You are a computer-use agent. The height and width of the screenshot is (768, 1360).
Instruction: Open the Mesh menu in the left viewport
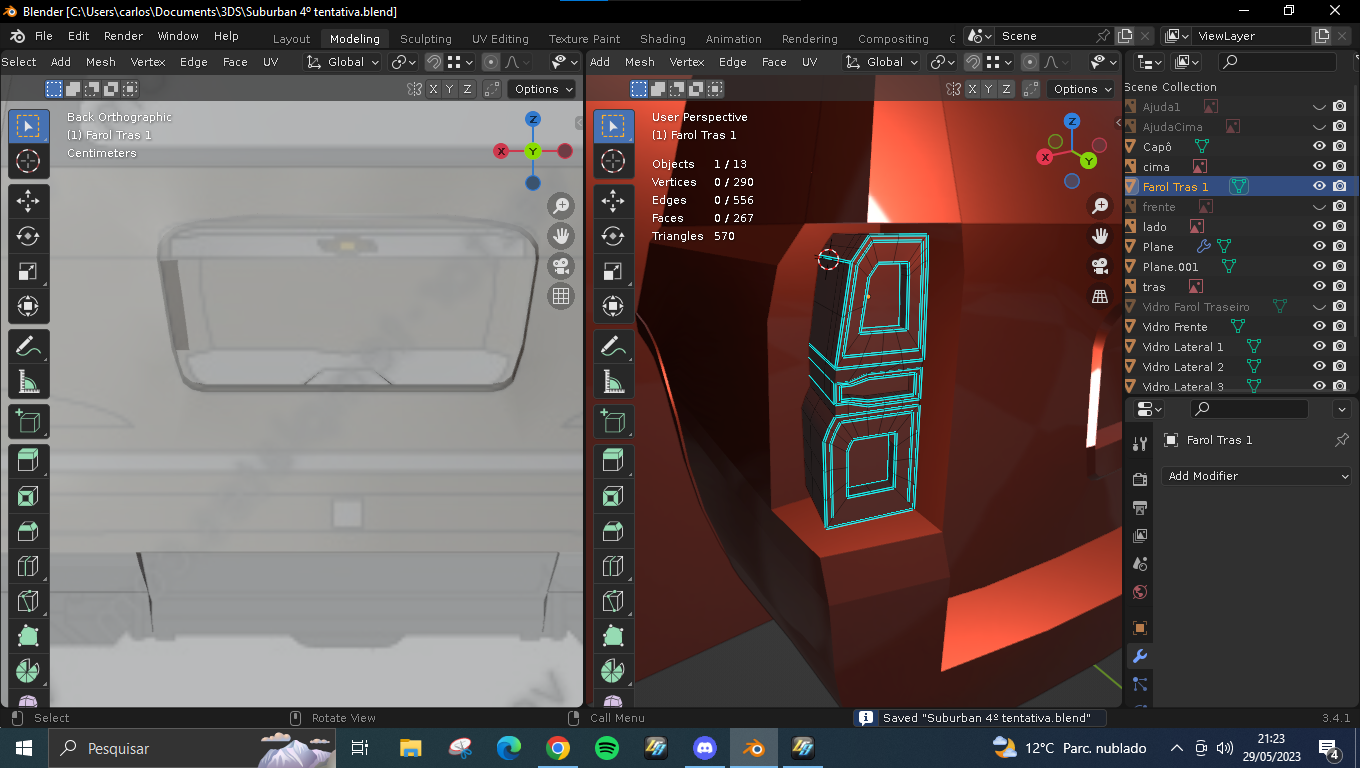point(101,62)
